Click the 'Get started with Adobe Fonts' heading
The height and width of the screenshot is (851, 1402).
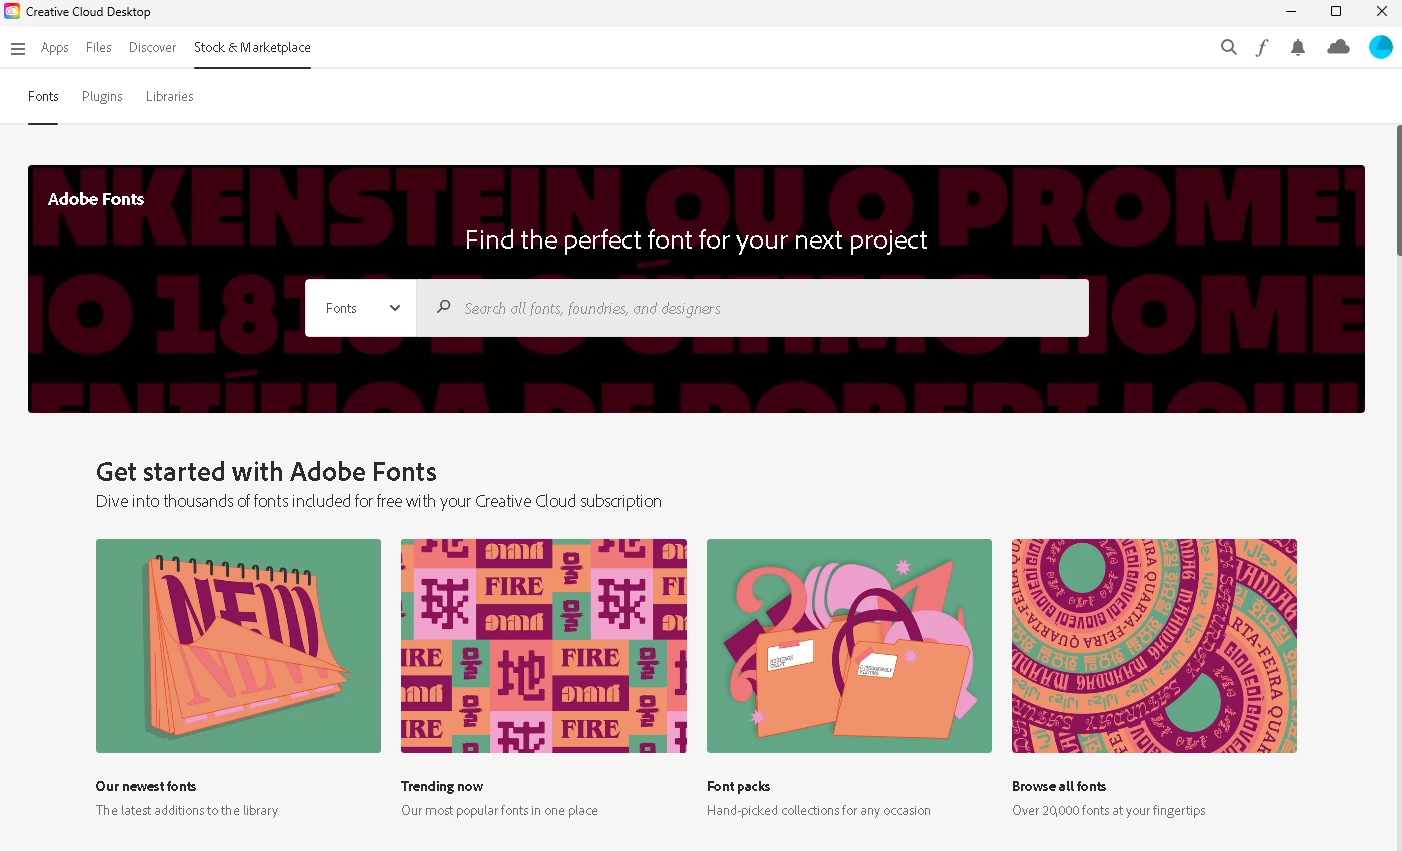[x=266, y=471]
